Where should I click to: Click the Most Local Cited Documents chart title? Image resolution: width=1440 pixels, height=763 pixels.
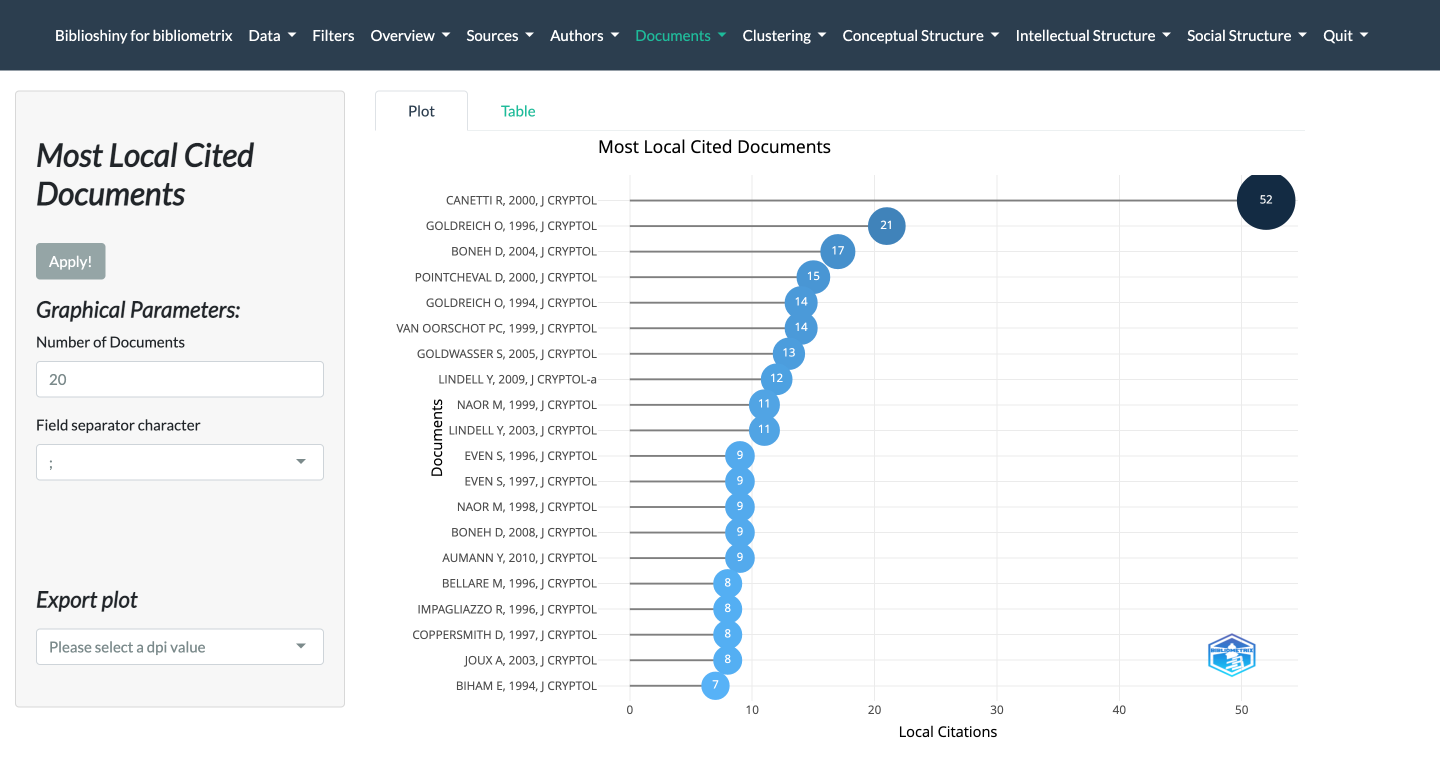[x=714, y=147]
